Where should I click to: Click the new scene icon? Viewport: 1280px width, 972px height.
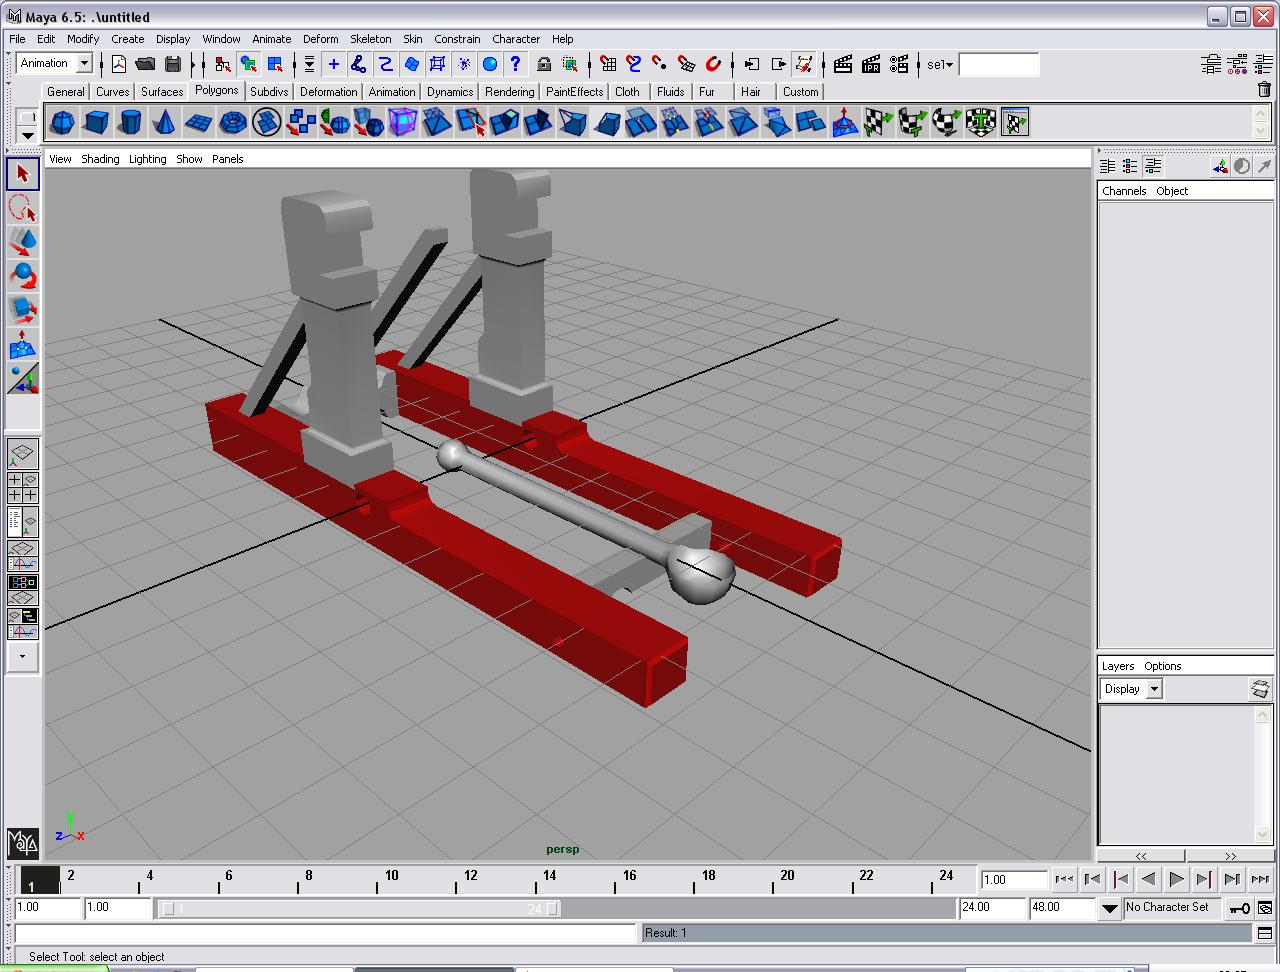tap(119, 64)
